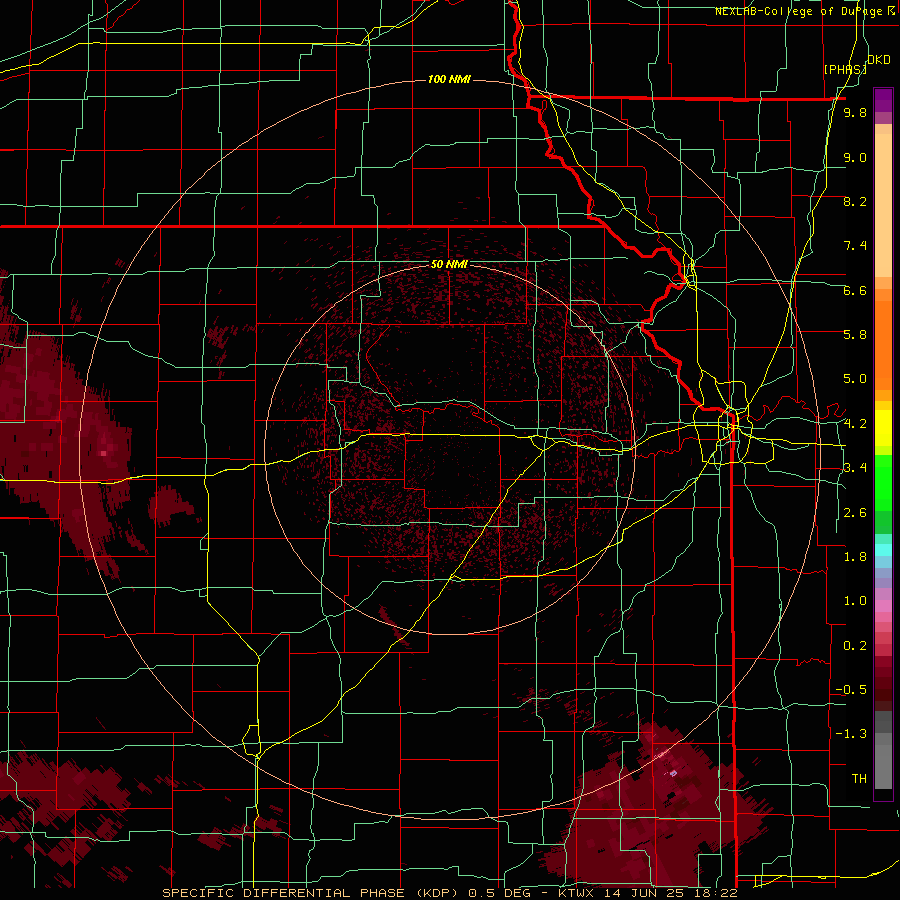
Task: Click the 50 NMI range ring label
Action: [449, 264]
